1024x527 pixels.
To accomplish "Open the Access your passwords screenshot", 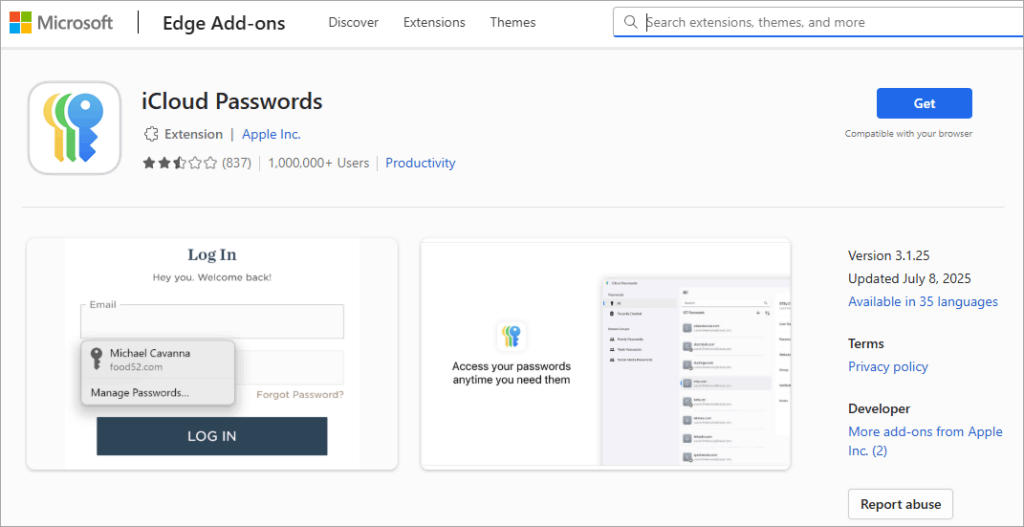I will coord(605,354).
